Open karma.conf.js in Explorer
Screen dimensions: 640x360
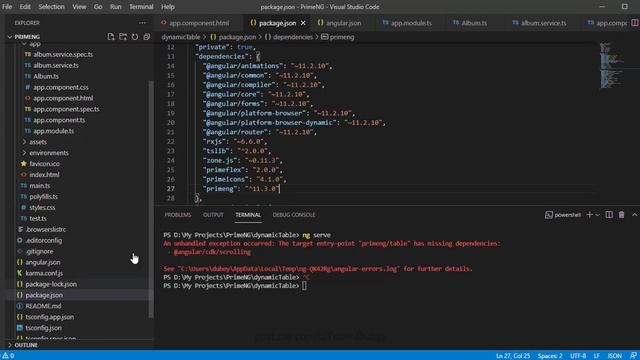(x=44, y=273)
